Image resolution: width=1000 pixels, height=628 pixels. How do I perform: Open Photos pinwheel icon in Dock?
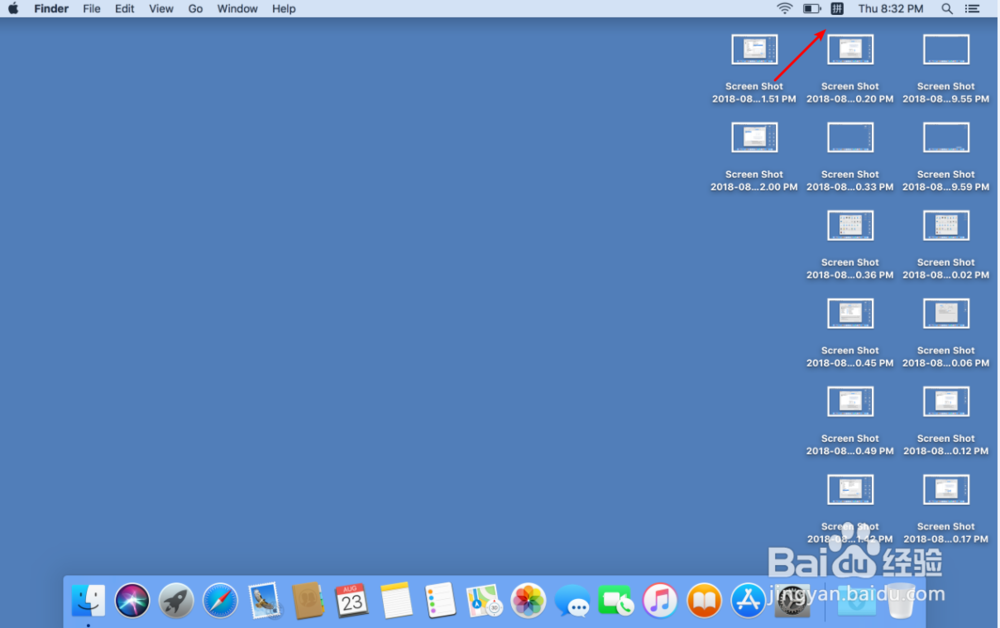[x=528, y=600]
